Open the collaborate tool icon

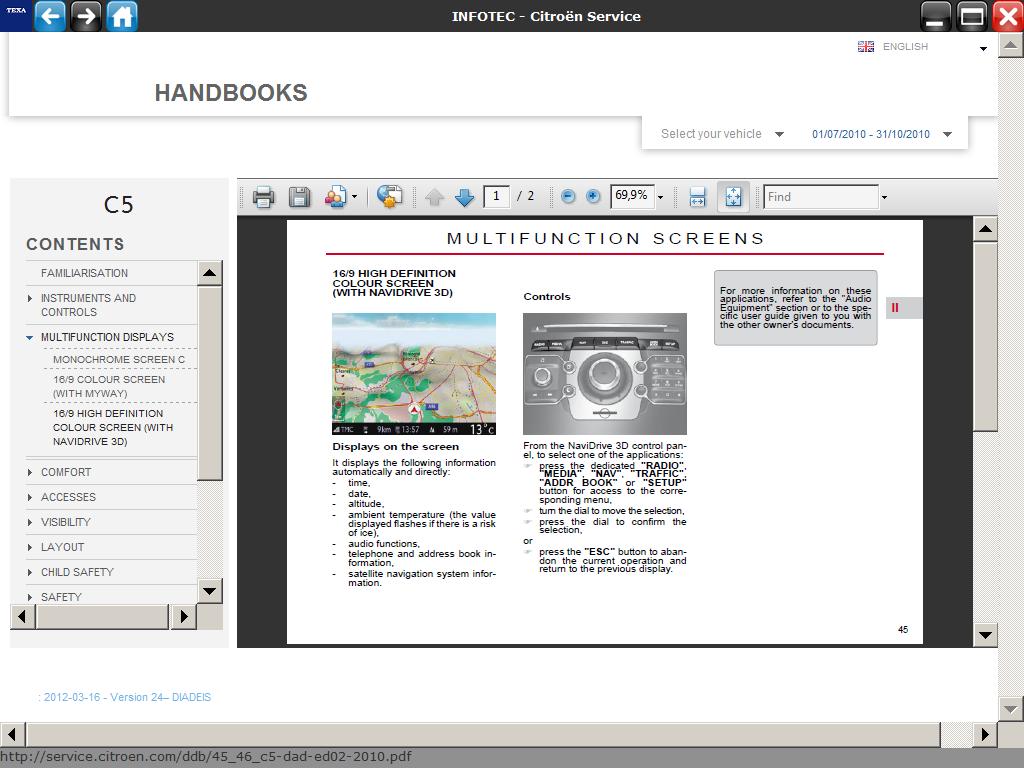(335, 197)
